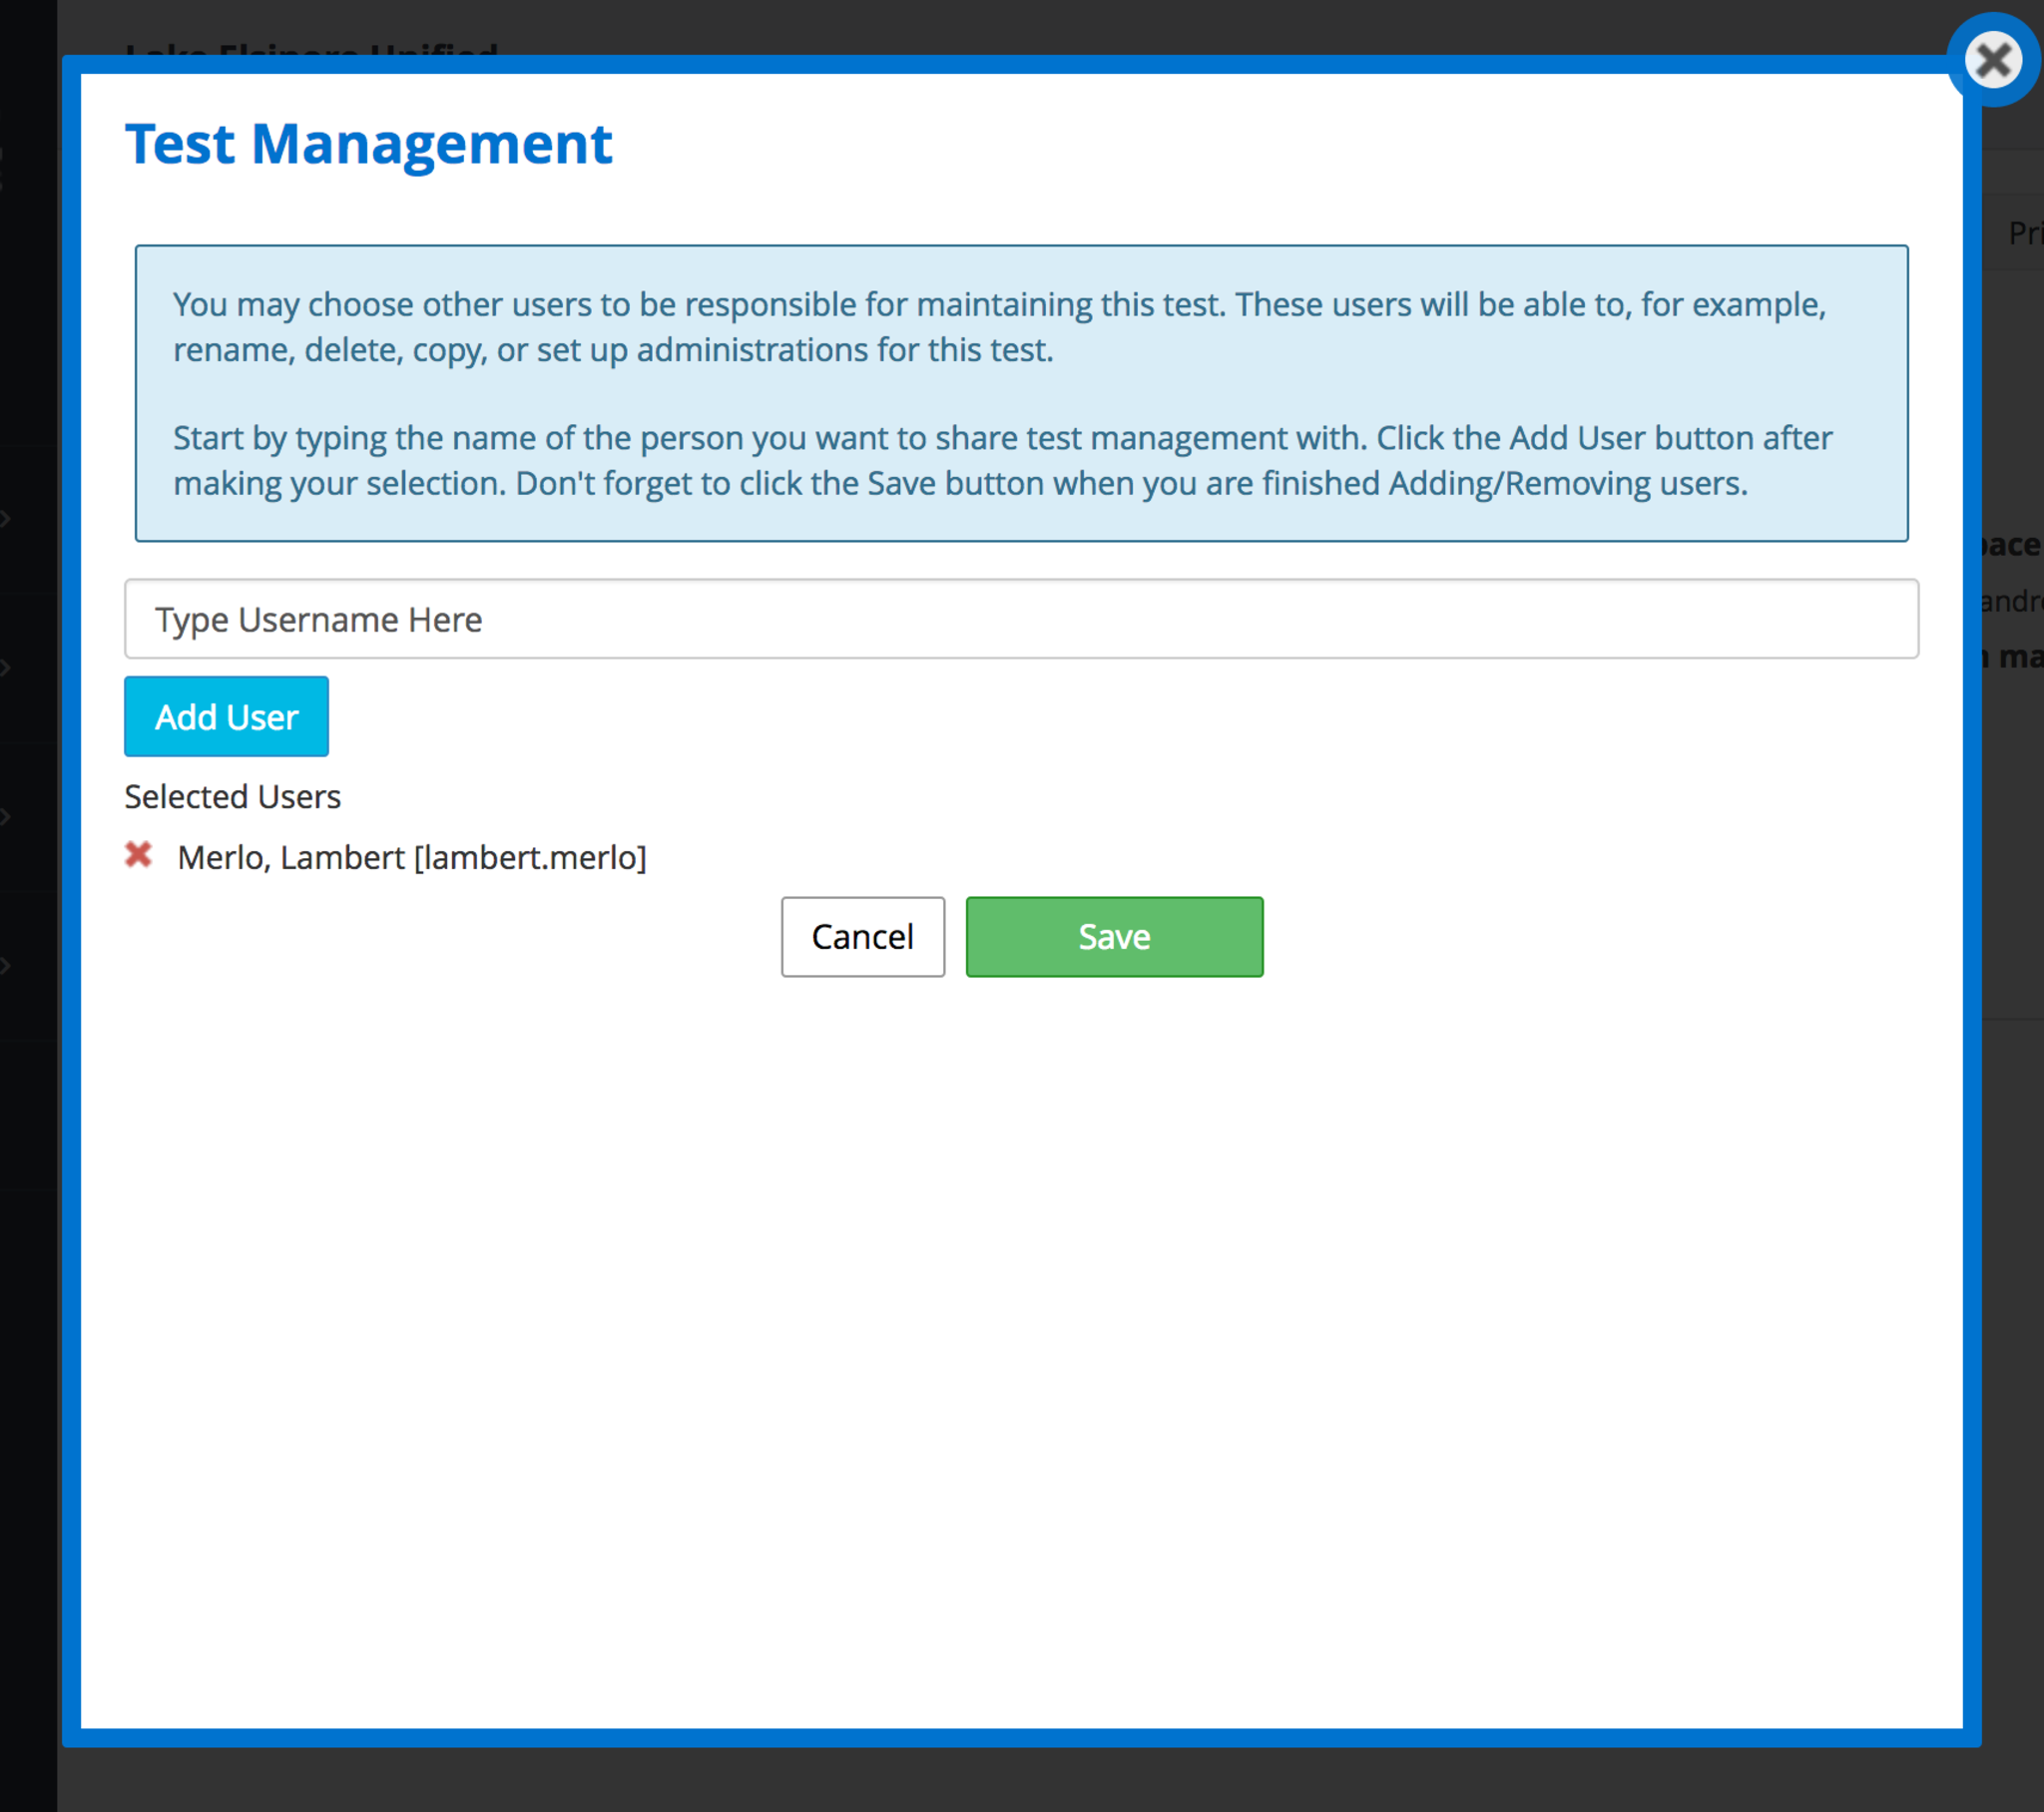Screen dimensions: 2044x1812
Task: Select the Merlo, Lambert [lambert.merlo] entry
Action: pyautogui.click(x=411, y=858)
